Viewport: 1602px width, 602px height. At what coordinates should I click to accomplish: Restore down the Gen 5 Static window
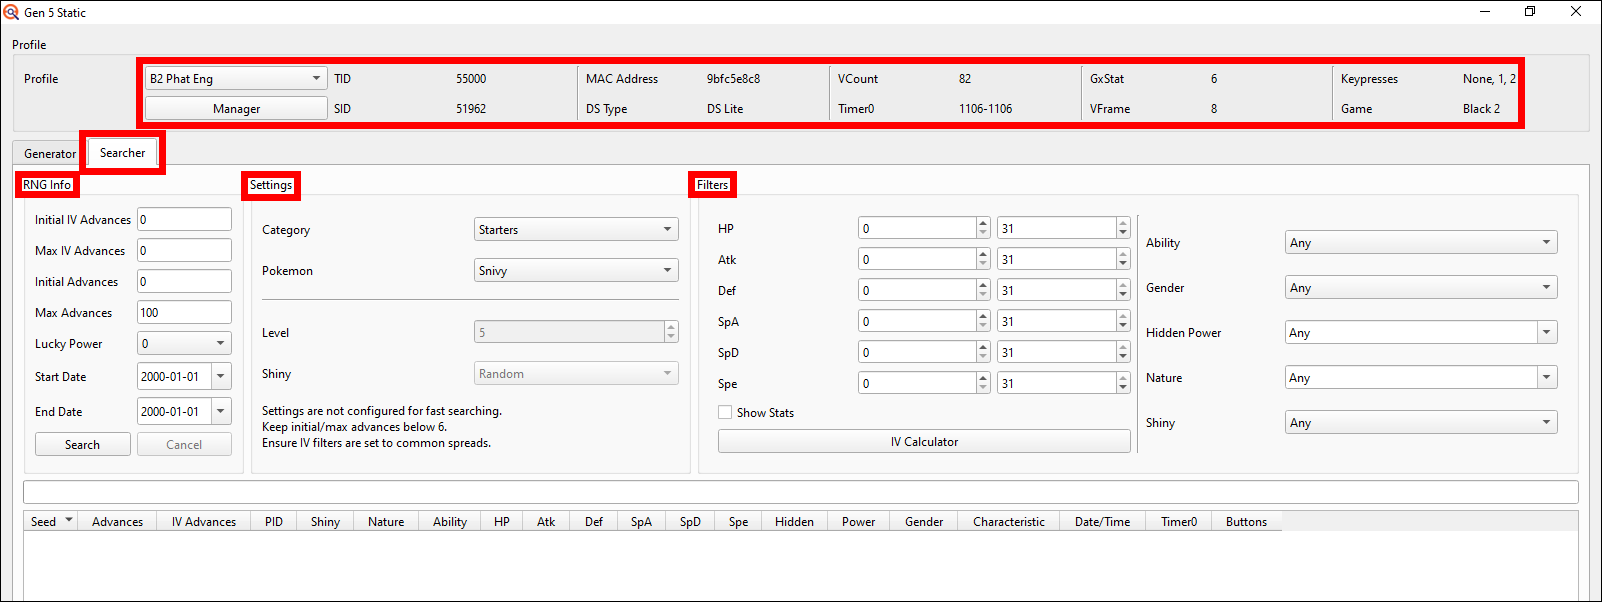(1530, 12)
